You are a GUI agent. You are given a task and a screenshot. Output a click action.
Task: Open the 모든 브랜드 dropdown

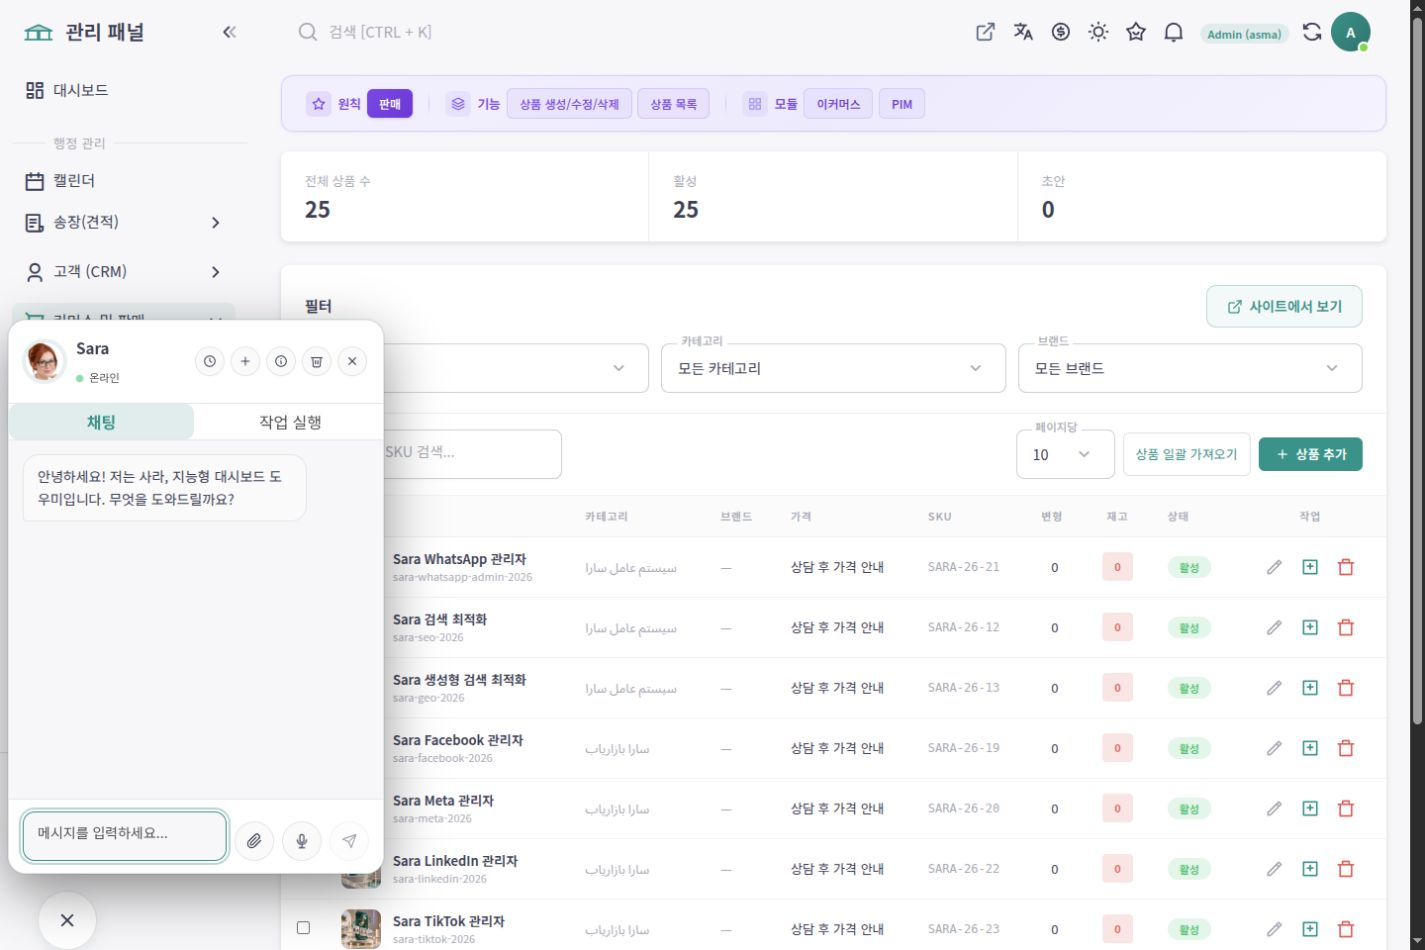coord(1190,368)
